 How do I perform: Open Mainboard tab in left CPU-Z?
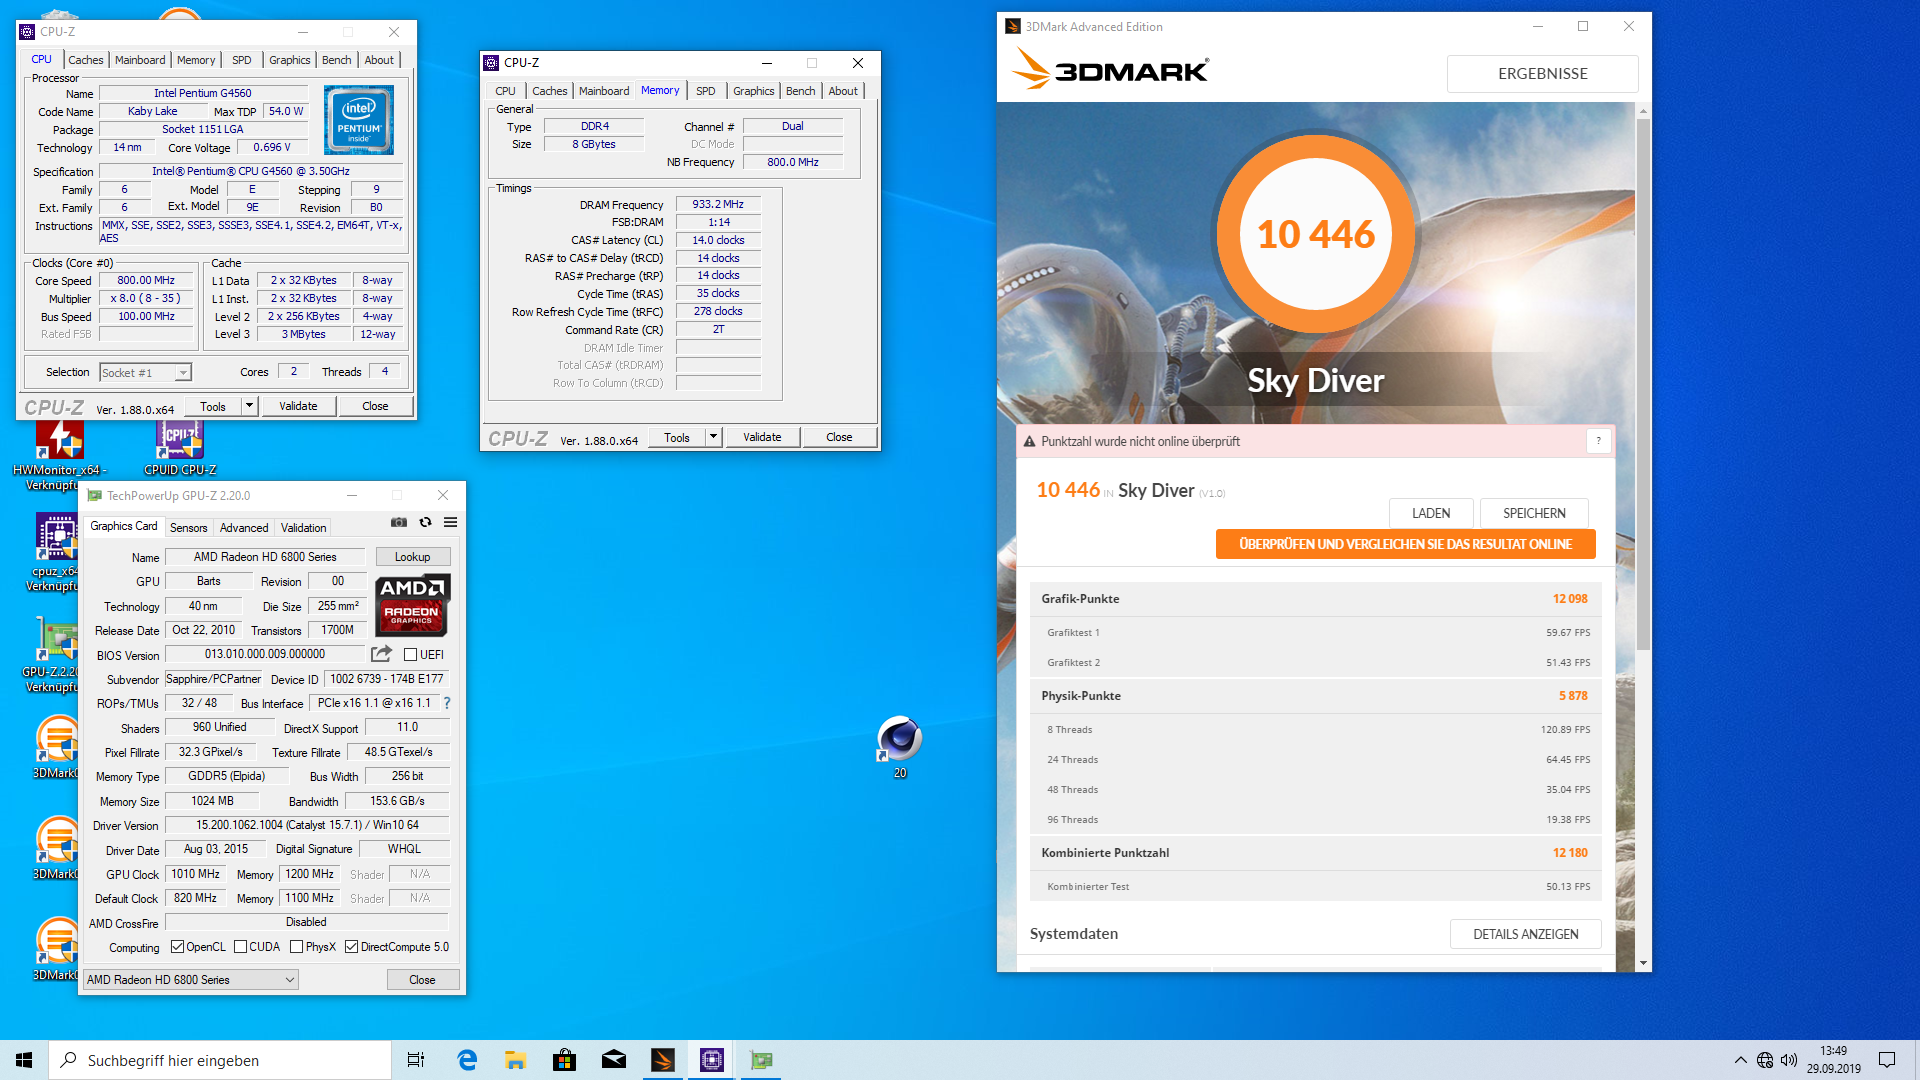140,60
